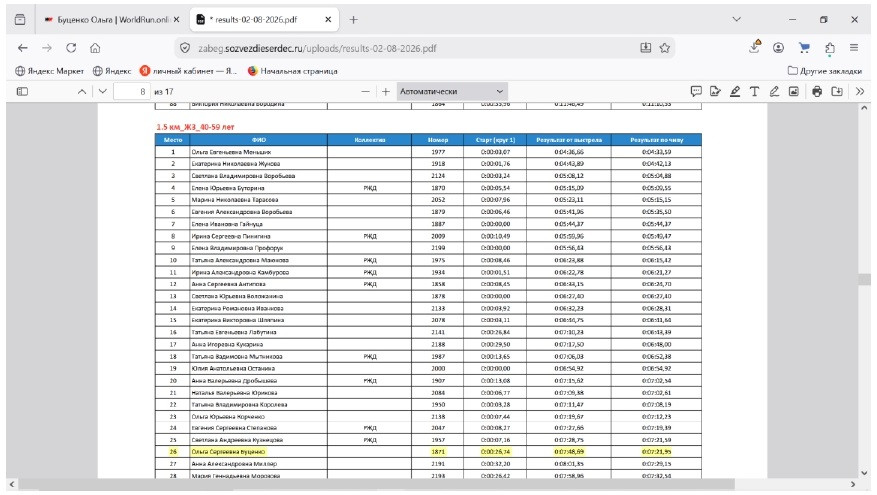
Task: Go to previous PDF page
Action: click(x=82, y=91)
